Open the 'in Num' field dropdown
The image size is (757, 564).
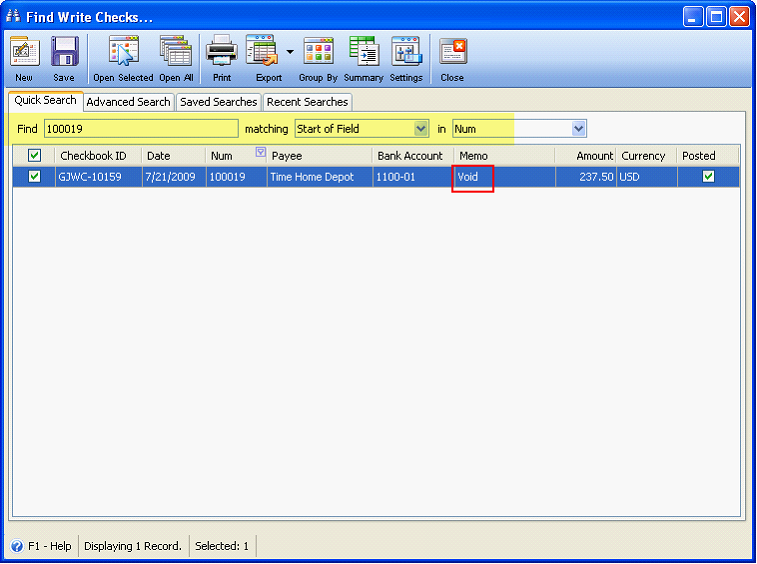tap(578, 129)
